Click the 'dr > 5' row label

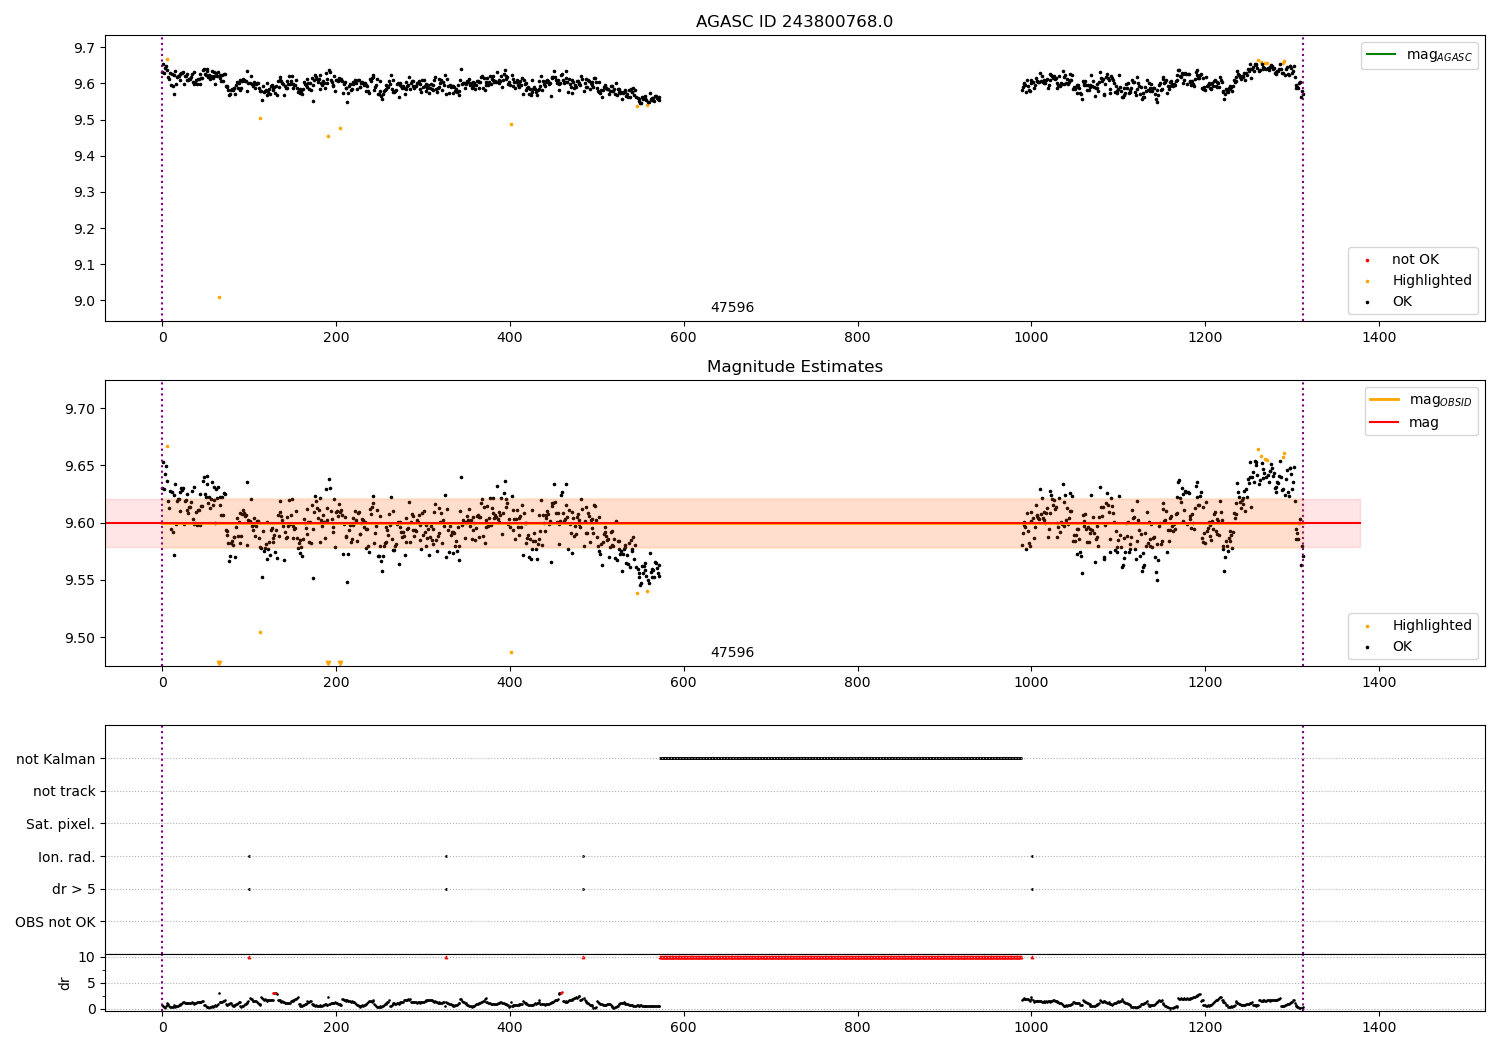[74, 889]
